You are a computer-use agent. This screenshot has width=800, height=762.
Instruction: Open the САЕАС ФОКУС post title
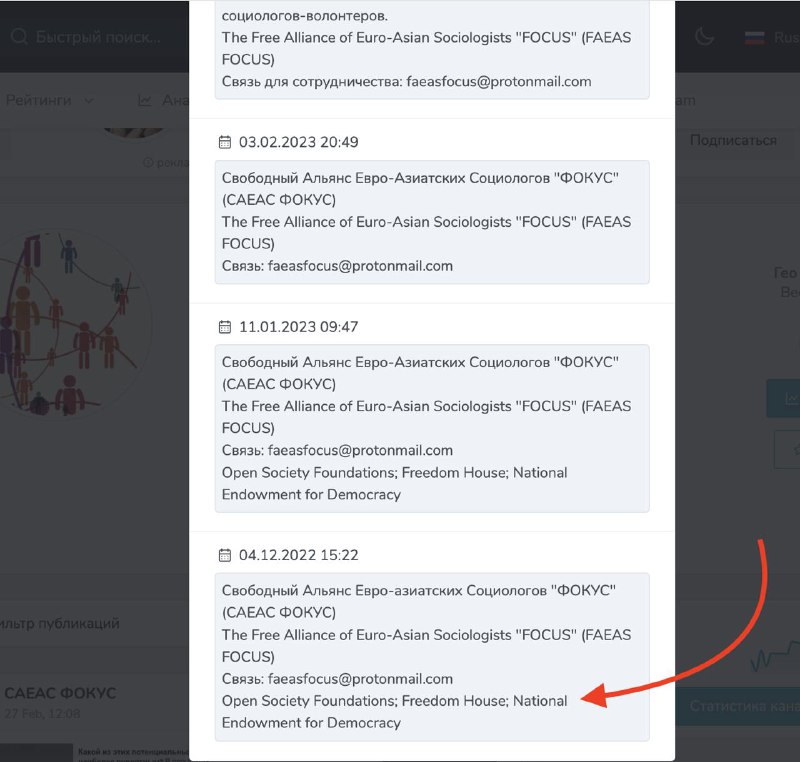coord(60,693)
